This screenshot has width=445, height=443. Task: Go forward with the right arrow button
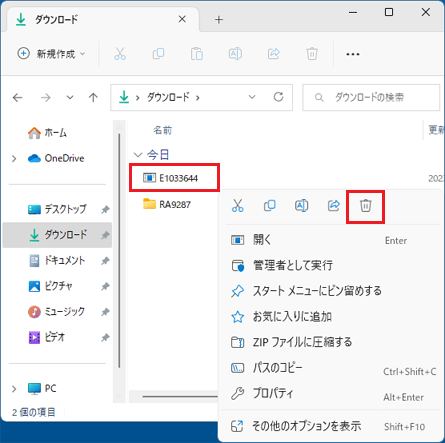(x=46, y=98)
